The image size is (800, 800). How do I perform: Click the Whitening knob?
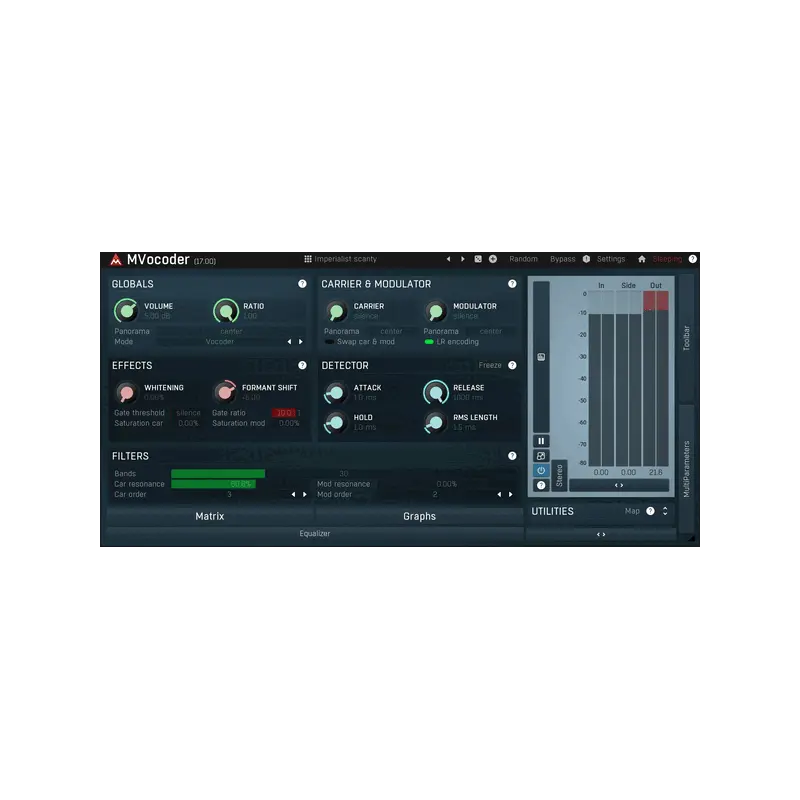[126, 392]
